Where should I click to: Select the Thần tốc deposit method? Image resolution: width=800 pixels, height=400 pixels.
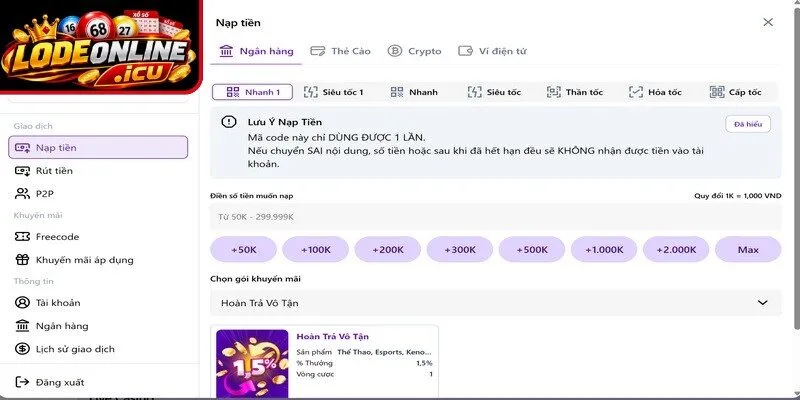pyautogui.click(x=574, y=92)
